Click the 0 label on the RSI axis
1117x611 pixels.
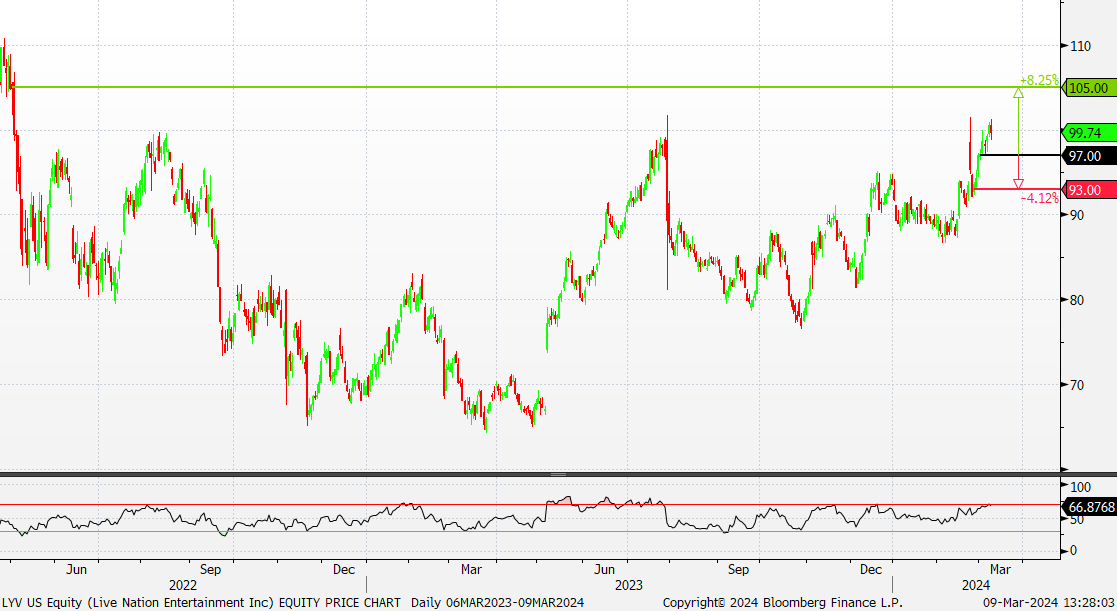[1074, 550]
